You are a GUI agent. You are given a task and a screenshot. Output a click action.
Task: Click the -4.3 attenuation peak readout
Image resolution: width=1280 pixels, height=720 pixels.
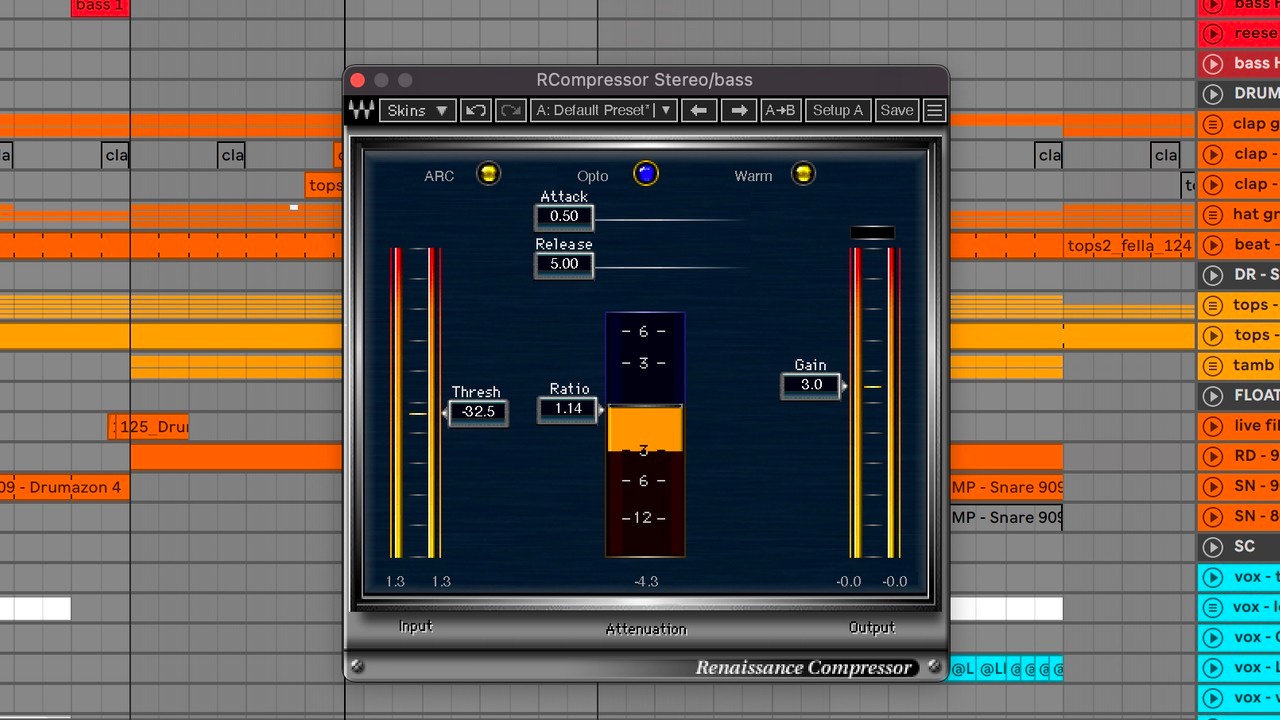coord(646,581)
